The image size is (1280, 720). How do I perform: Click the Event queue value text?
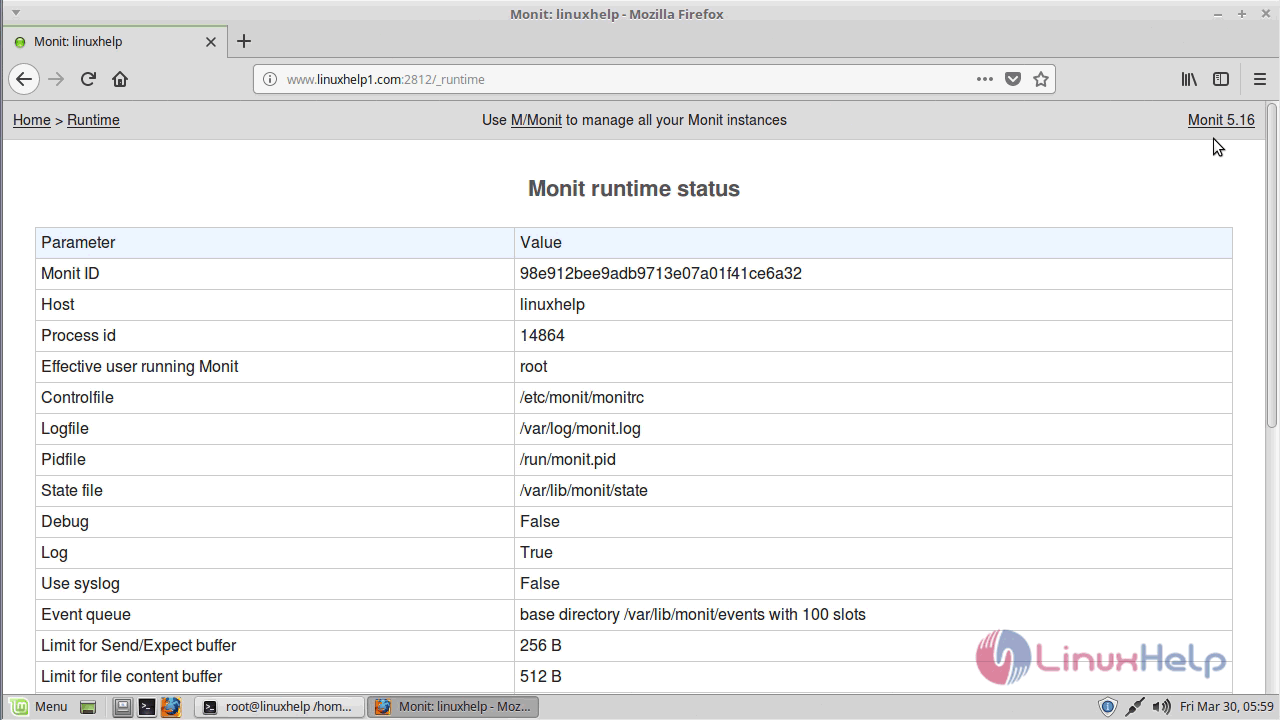click(693, 614)
